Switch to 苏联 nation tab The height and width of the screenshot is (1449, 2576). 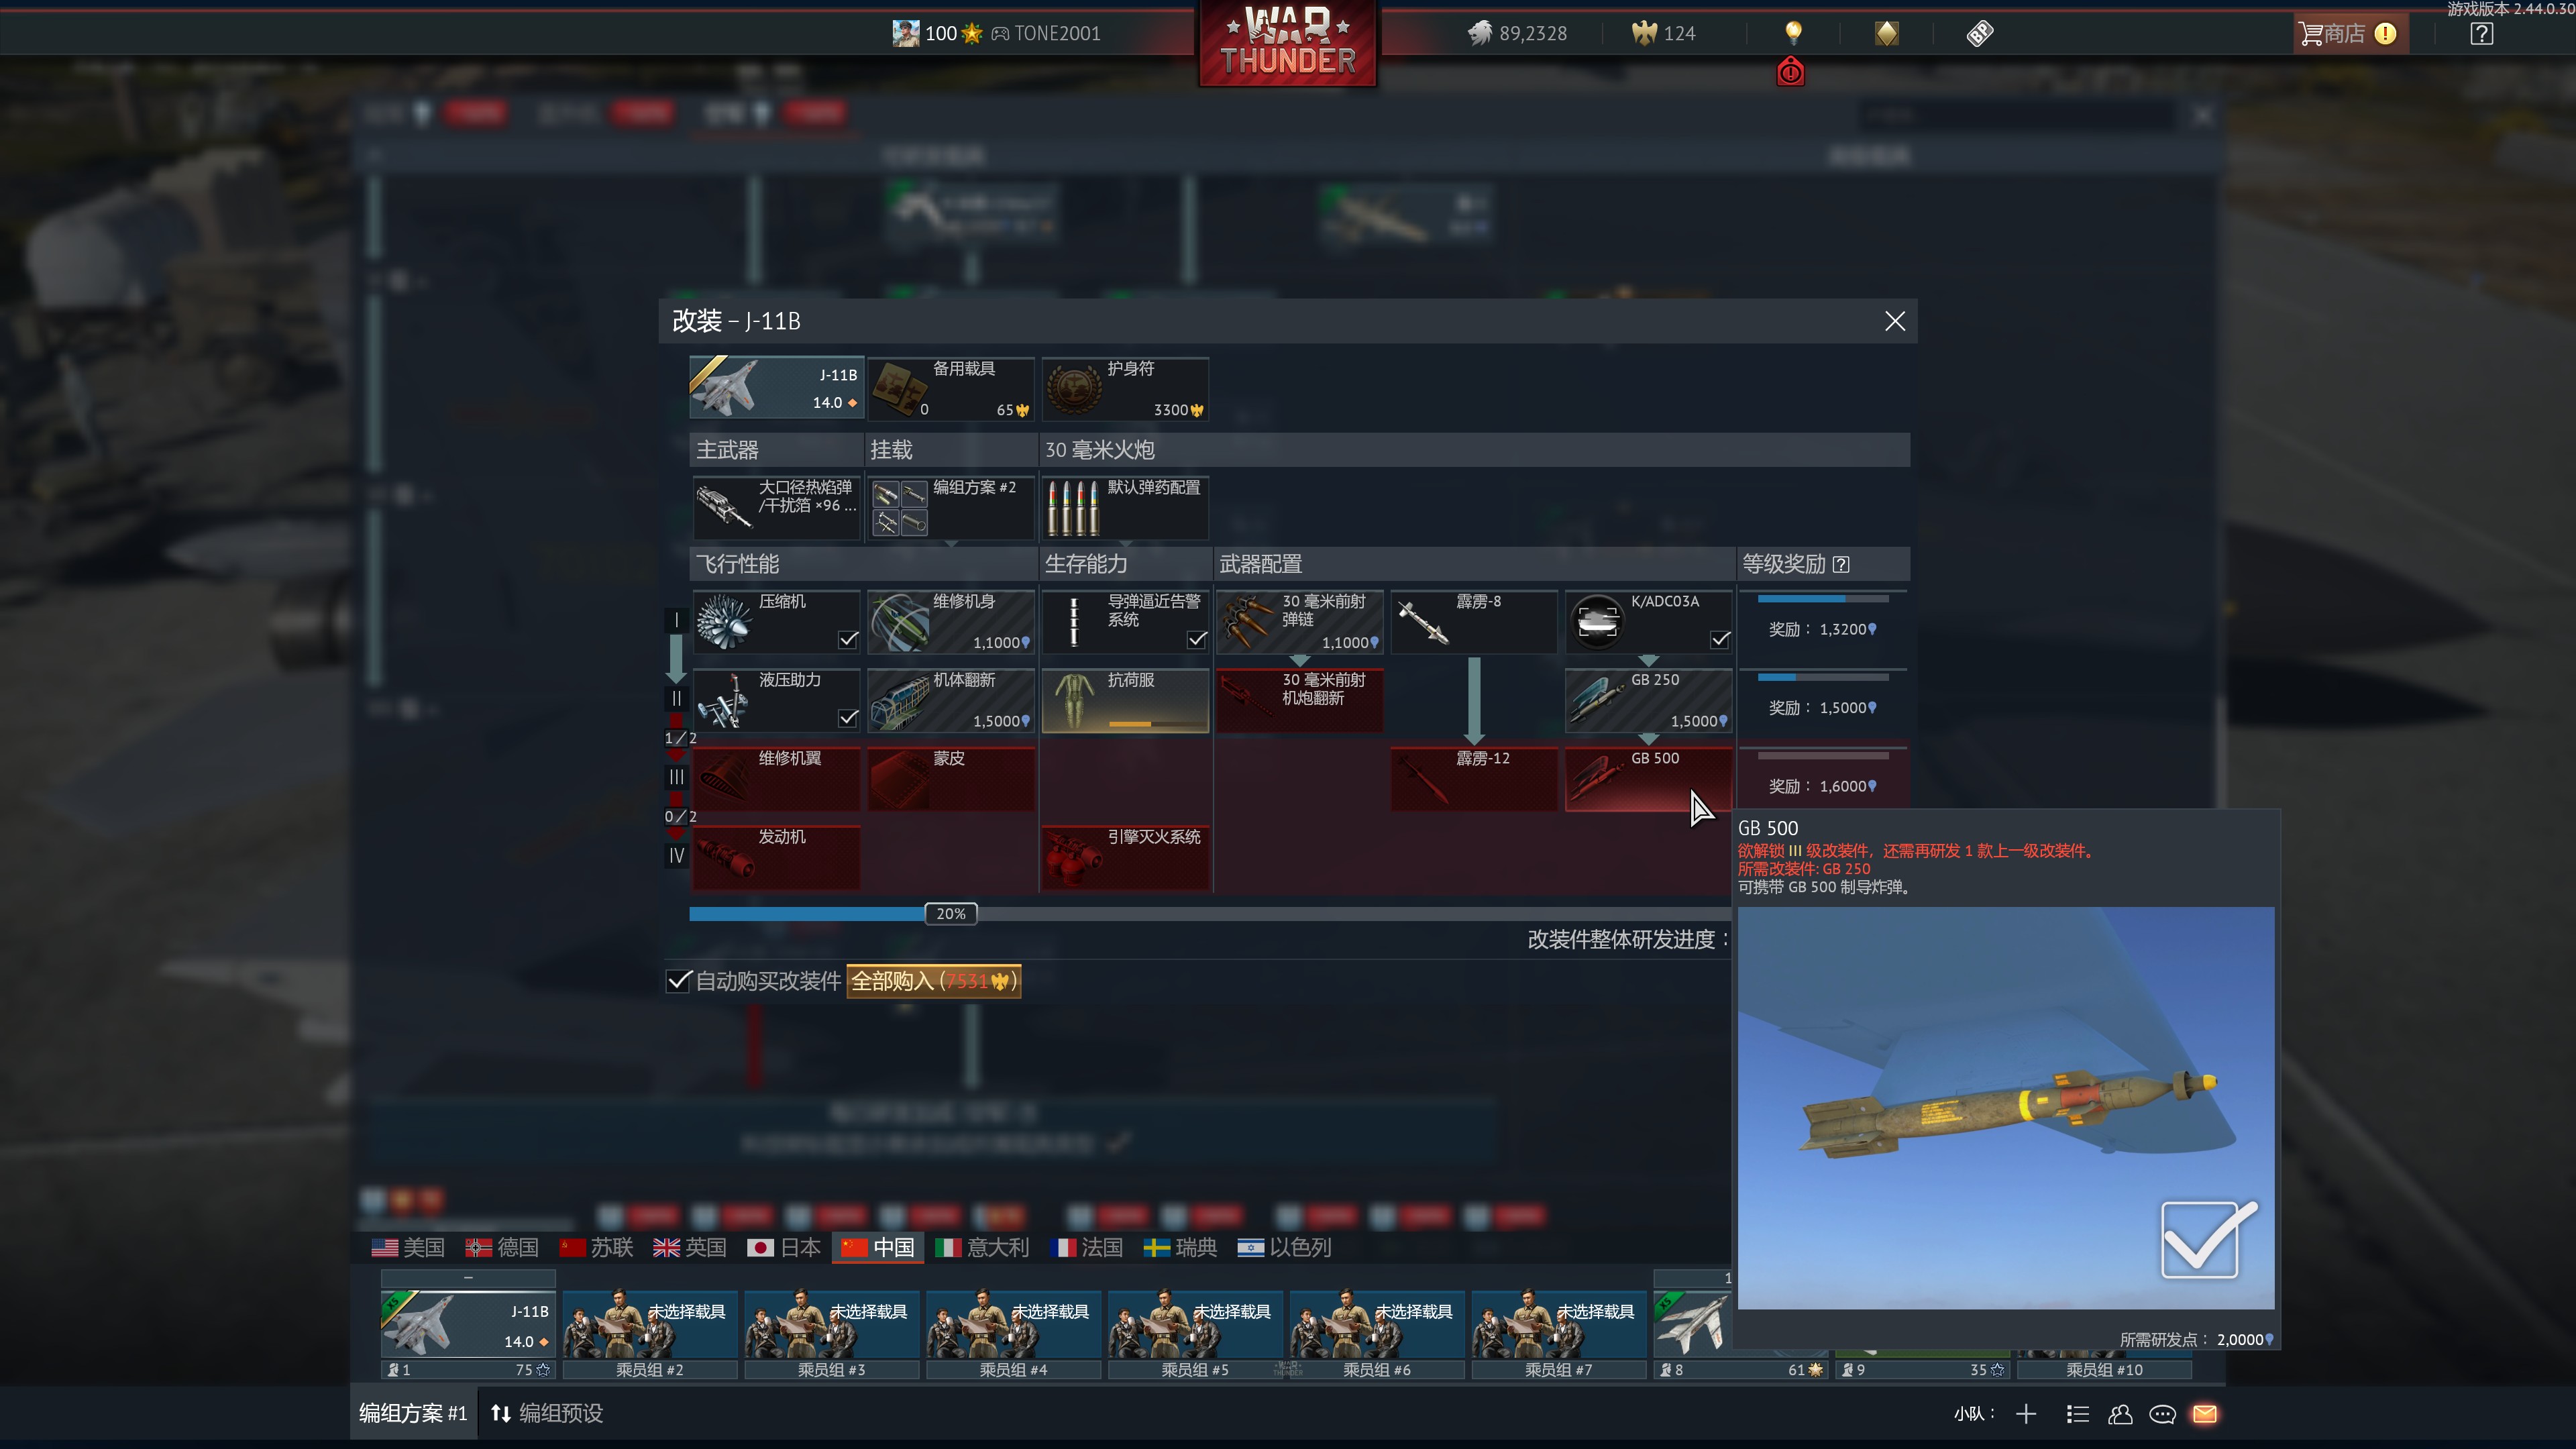(596, 1247)
